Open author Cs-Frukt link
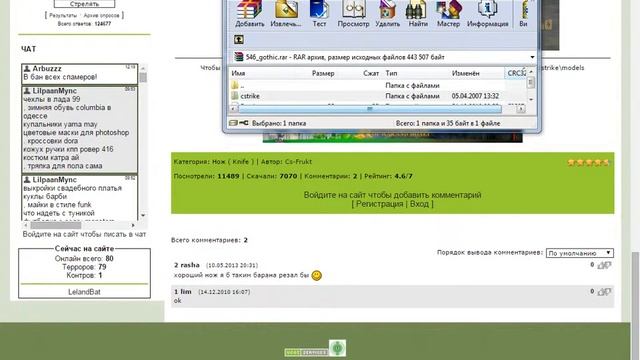640x360 pixels. point(298,162)
